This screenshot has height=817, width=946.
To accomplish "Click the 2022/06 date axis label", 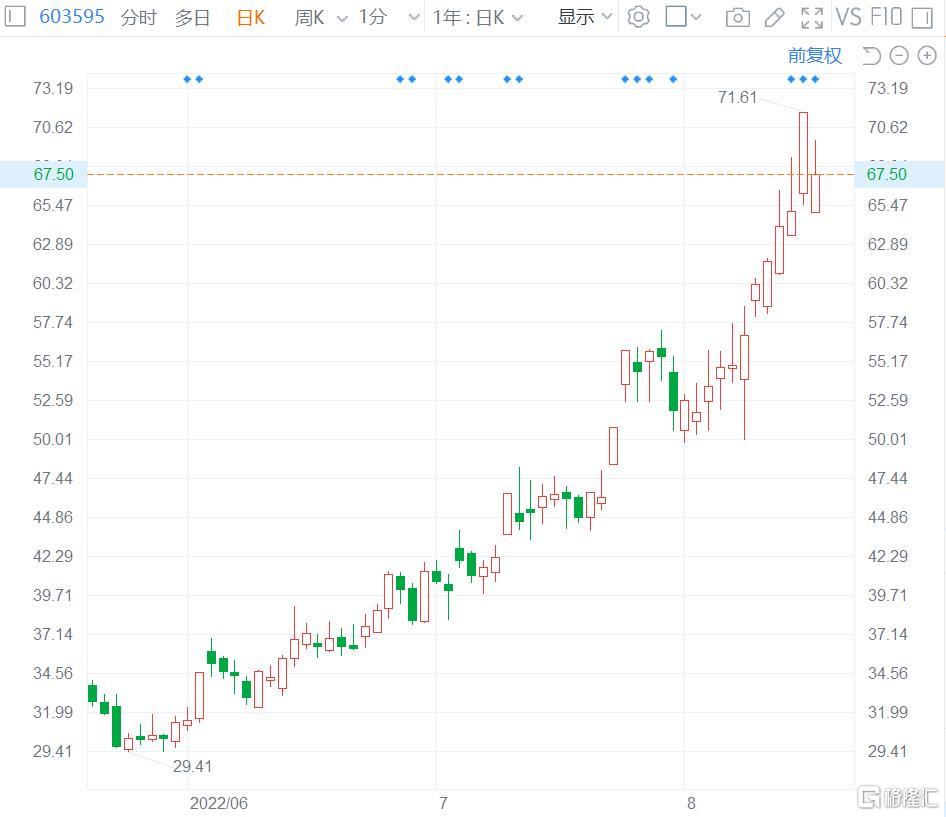I will tap(218, 803).
